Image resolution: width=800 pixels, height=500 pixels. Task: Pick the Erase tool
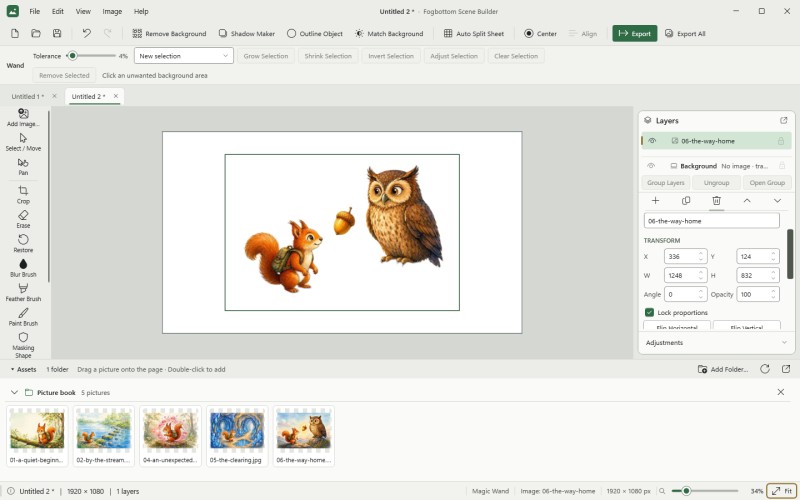coord(23,219)
